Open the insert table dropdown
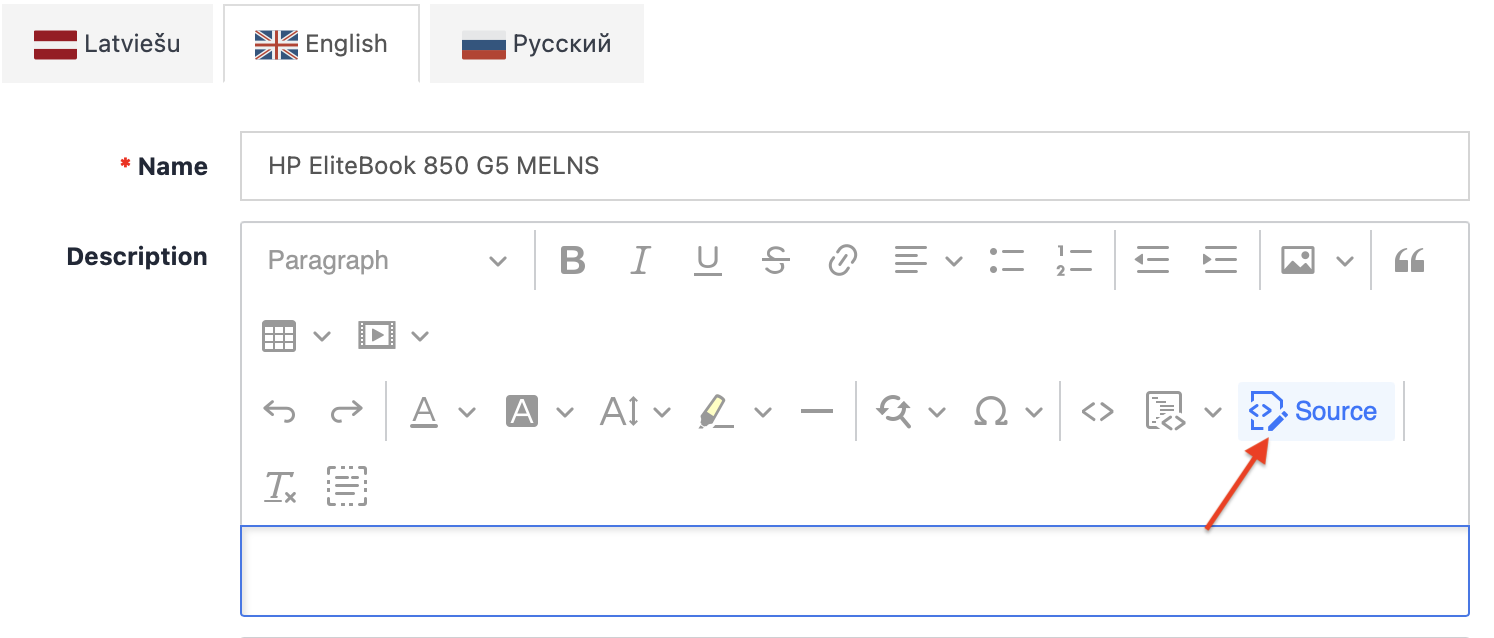1494x638 pixels. [x=321, y=336]
